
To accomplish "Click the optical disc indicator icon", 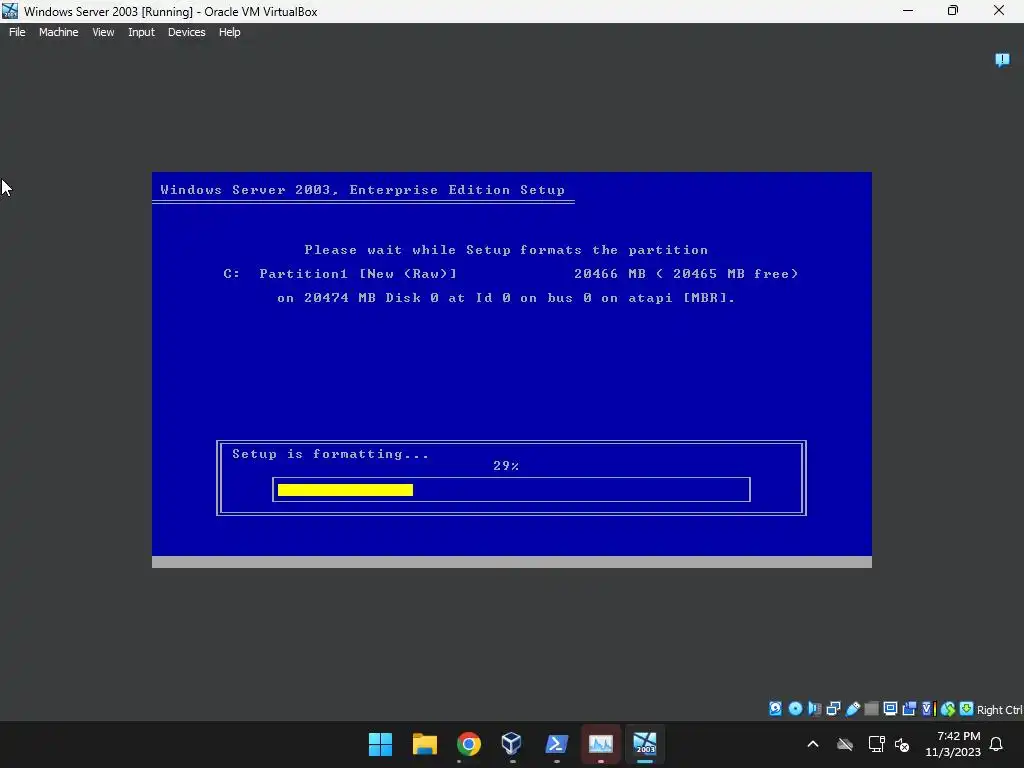I will tap(795, 709).
